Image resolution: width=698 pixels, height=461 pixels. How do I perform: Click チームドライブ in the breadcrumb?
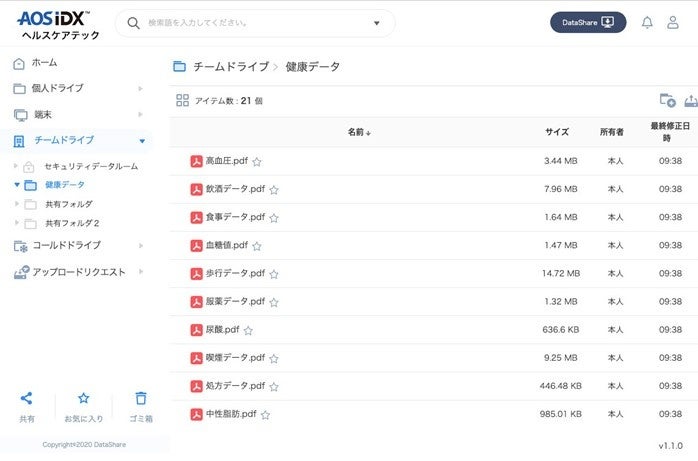[x=231, y=67]
